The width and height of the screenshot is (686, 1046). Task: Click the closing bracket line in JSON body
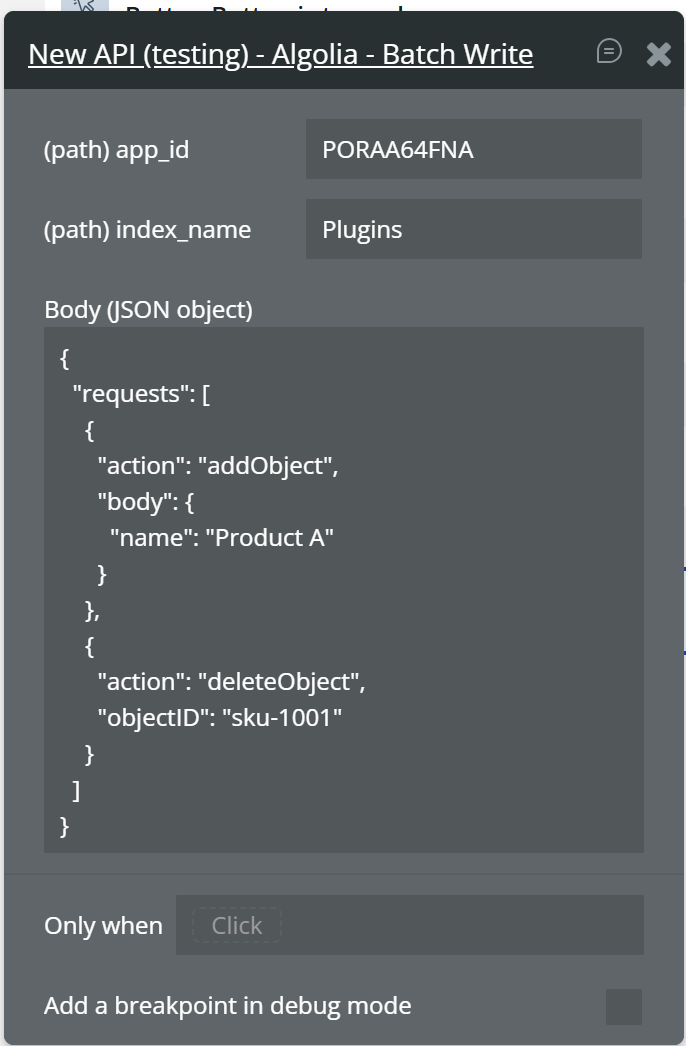[76, 790]
